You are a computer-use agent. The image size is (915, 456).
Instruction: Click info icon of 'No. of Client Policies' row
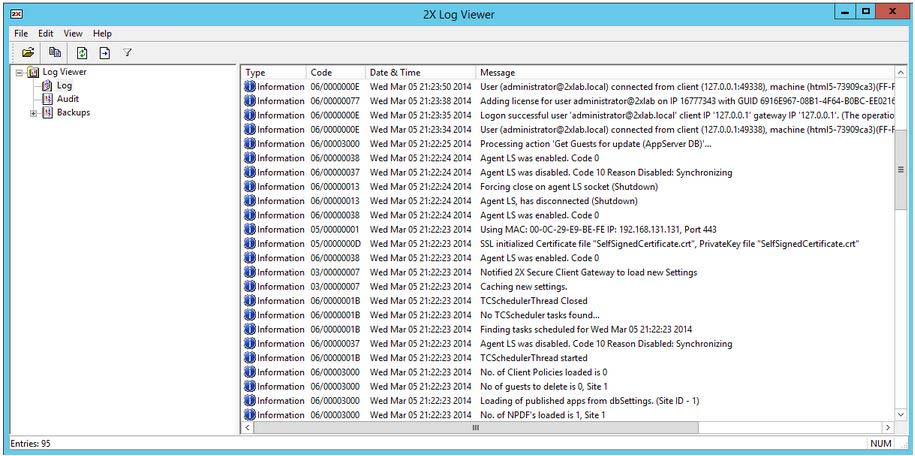[x=250, y=372]
